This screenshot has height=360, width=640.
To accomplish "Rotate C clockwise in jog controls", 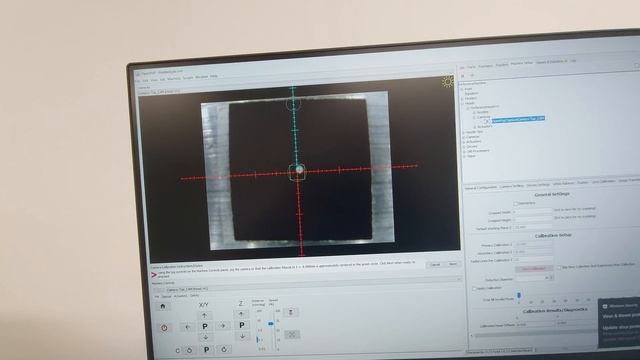I will coord(224,349).
